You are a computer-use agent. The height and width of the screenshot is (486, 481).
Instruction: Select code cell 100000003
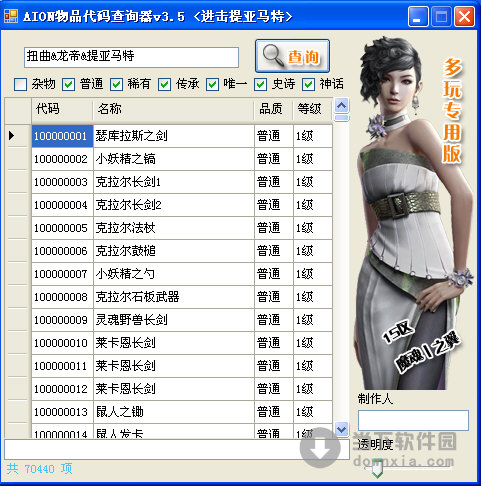click(62, 182)
